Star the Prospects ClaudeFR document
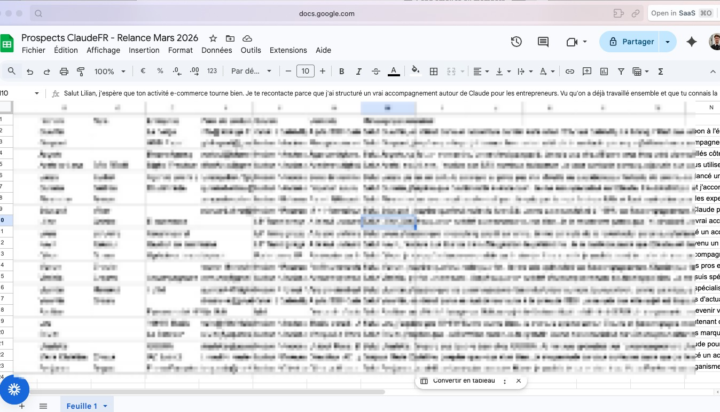 click(213, 37)
